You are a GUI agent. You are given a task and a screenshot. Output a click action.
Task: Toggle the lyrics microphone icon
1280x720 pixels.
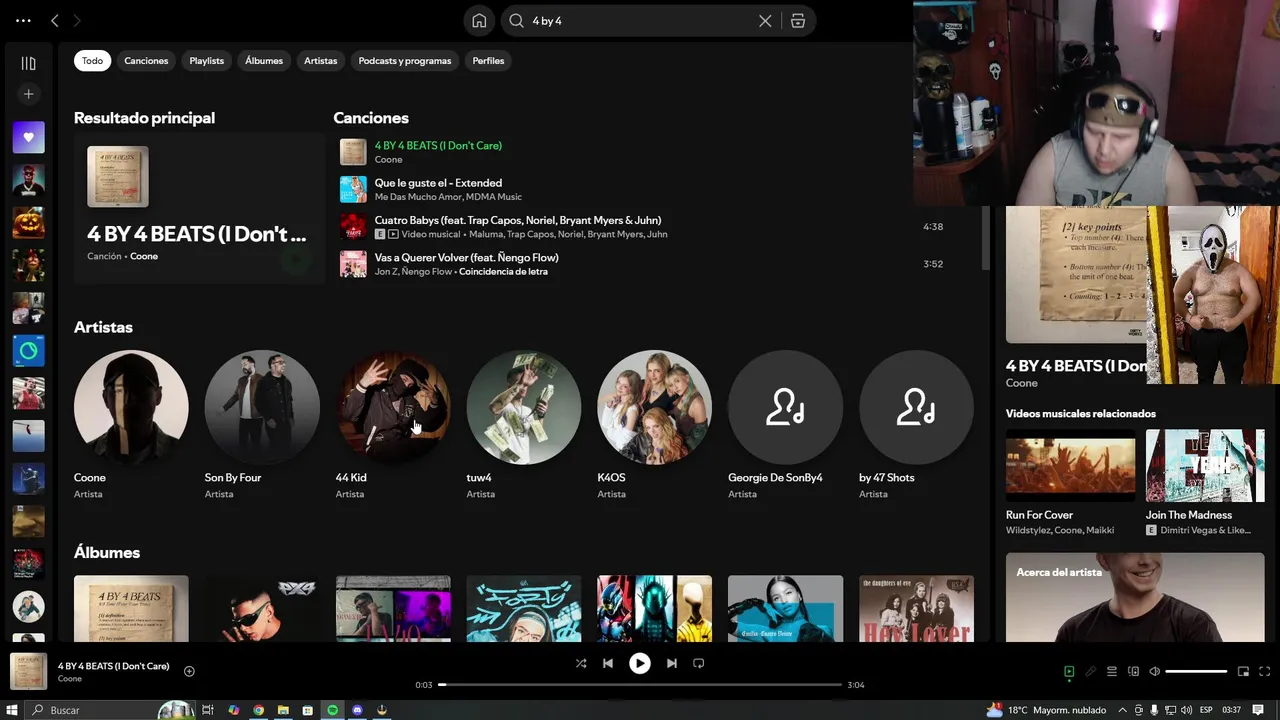coord(1090,672)
